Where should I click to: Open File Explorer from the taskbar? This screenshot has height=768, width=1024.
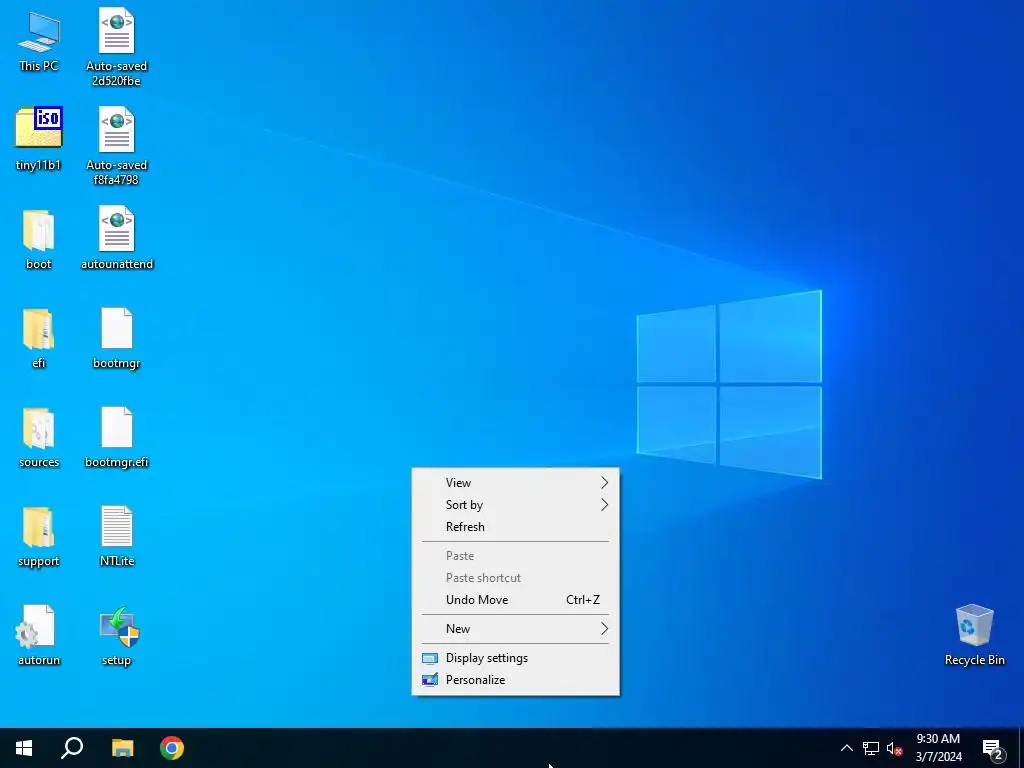tap(122, 748)
